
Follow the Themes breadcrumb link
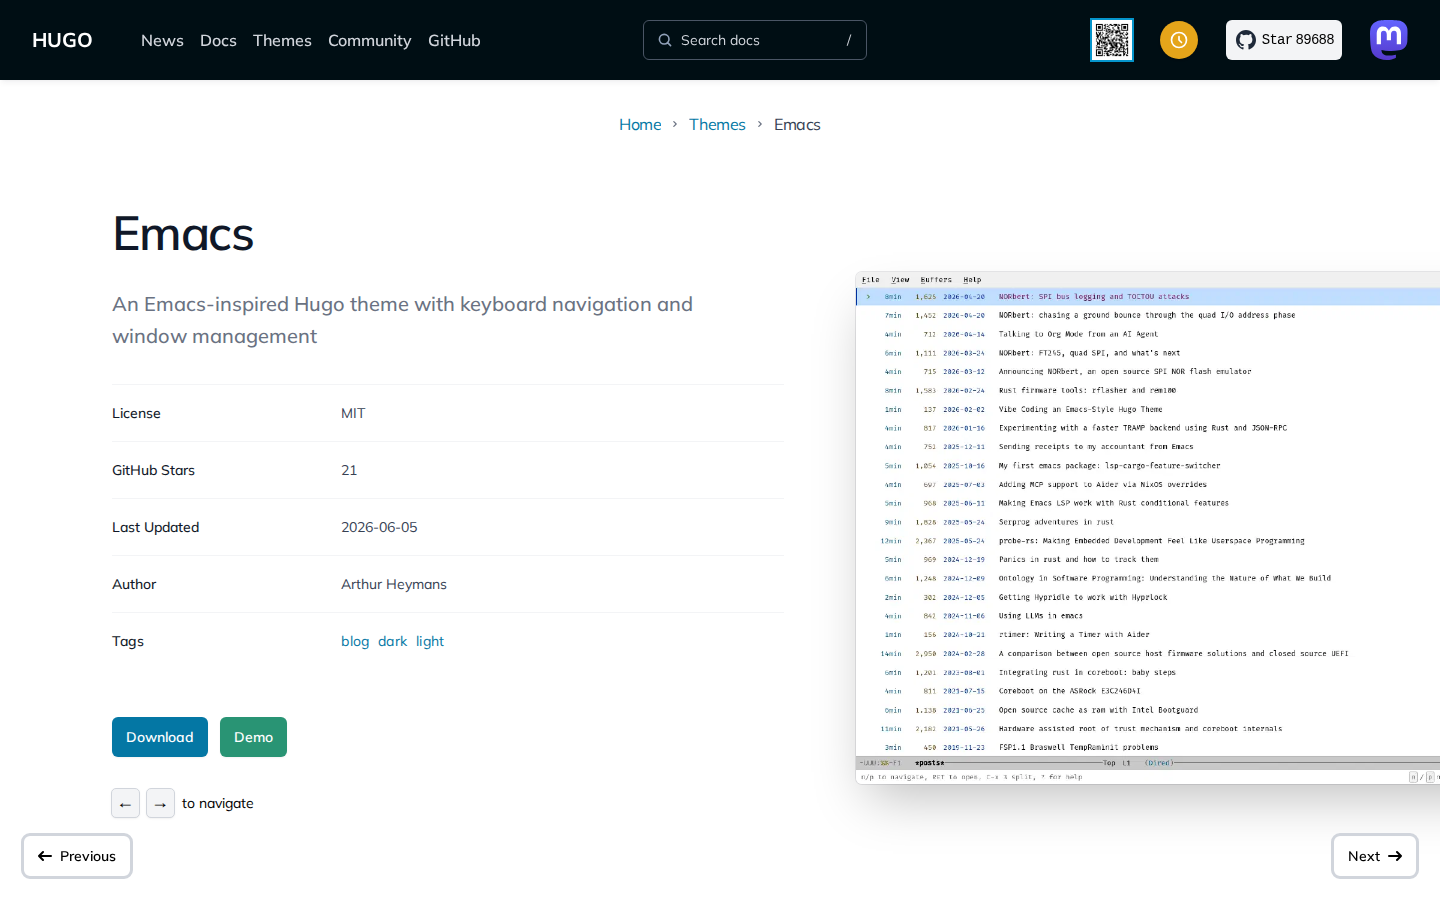click(717, 124)
